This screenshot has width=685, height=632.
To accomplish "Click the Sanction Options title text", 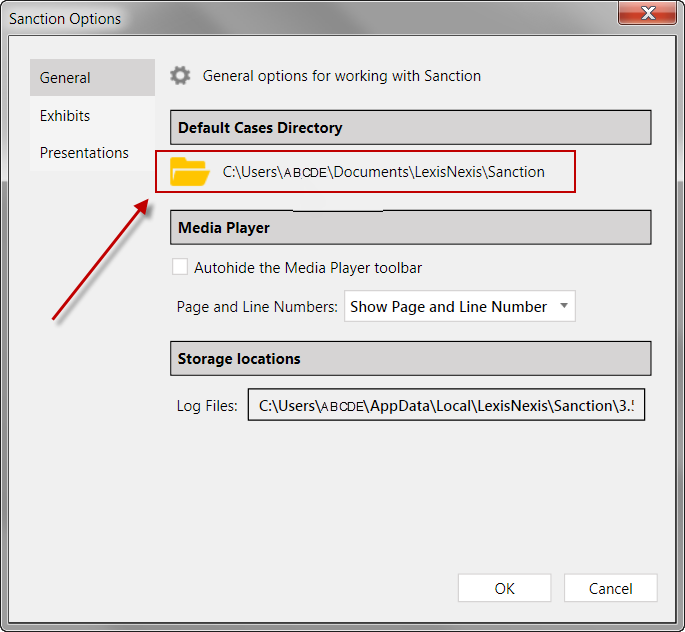I will 65,19.
